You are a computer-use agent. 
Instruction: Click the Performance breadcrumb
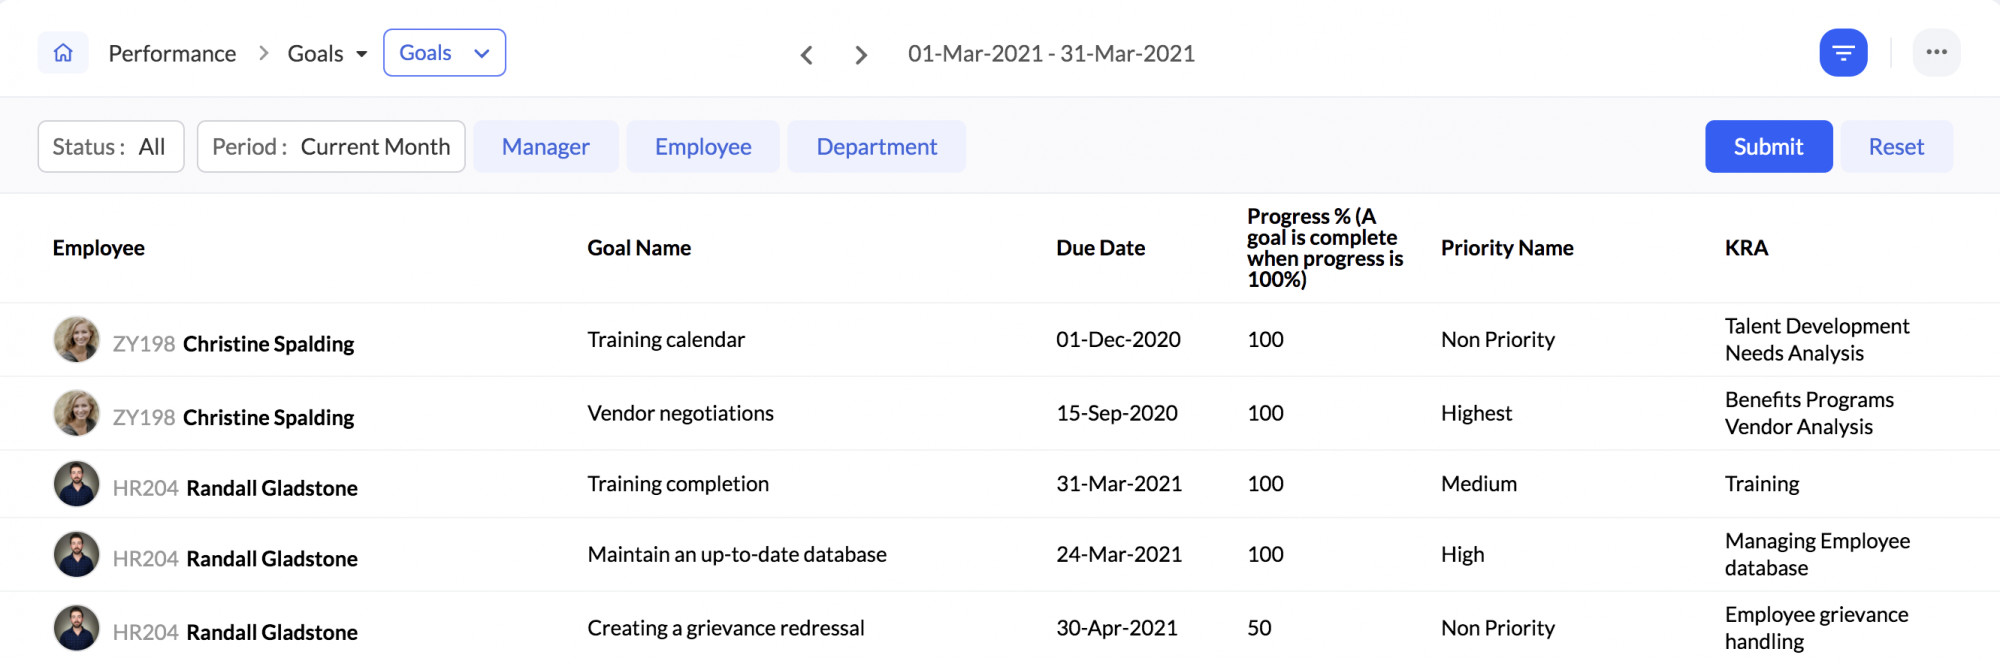[x=172, y=54]
